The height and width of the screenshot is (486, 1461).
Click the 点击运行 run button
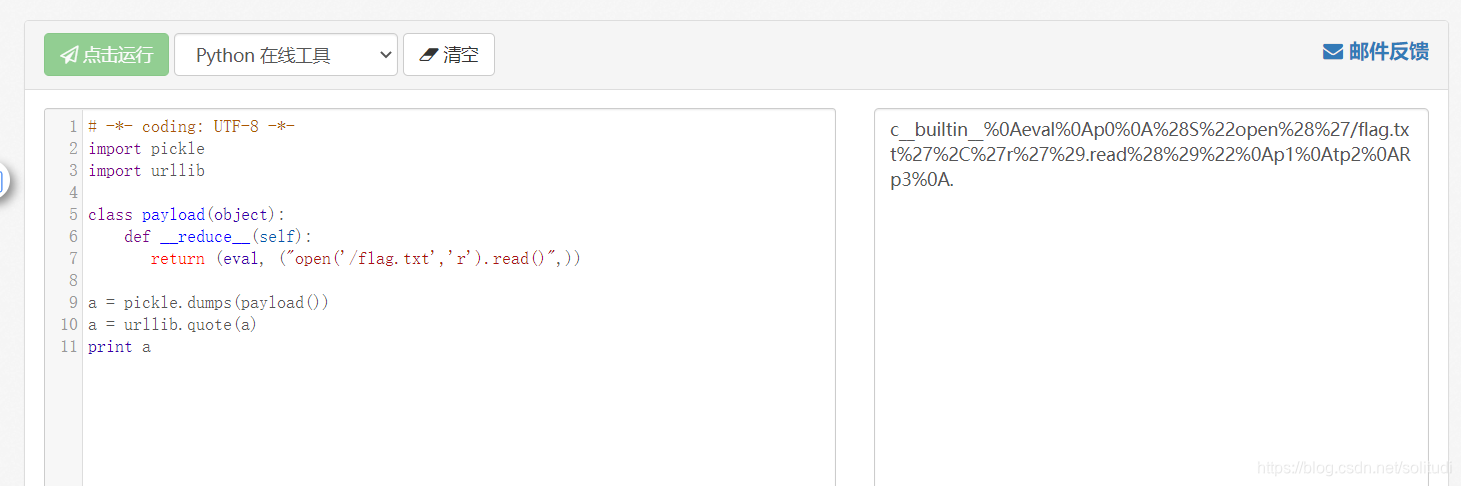[x=106, y=55]
